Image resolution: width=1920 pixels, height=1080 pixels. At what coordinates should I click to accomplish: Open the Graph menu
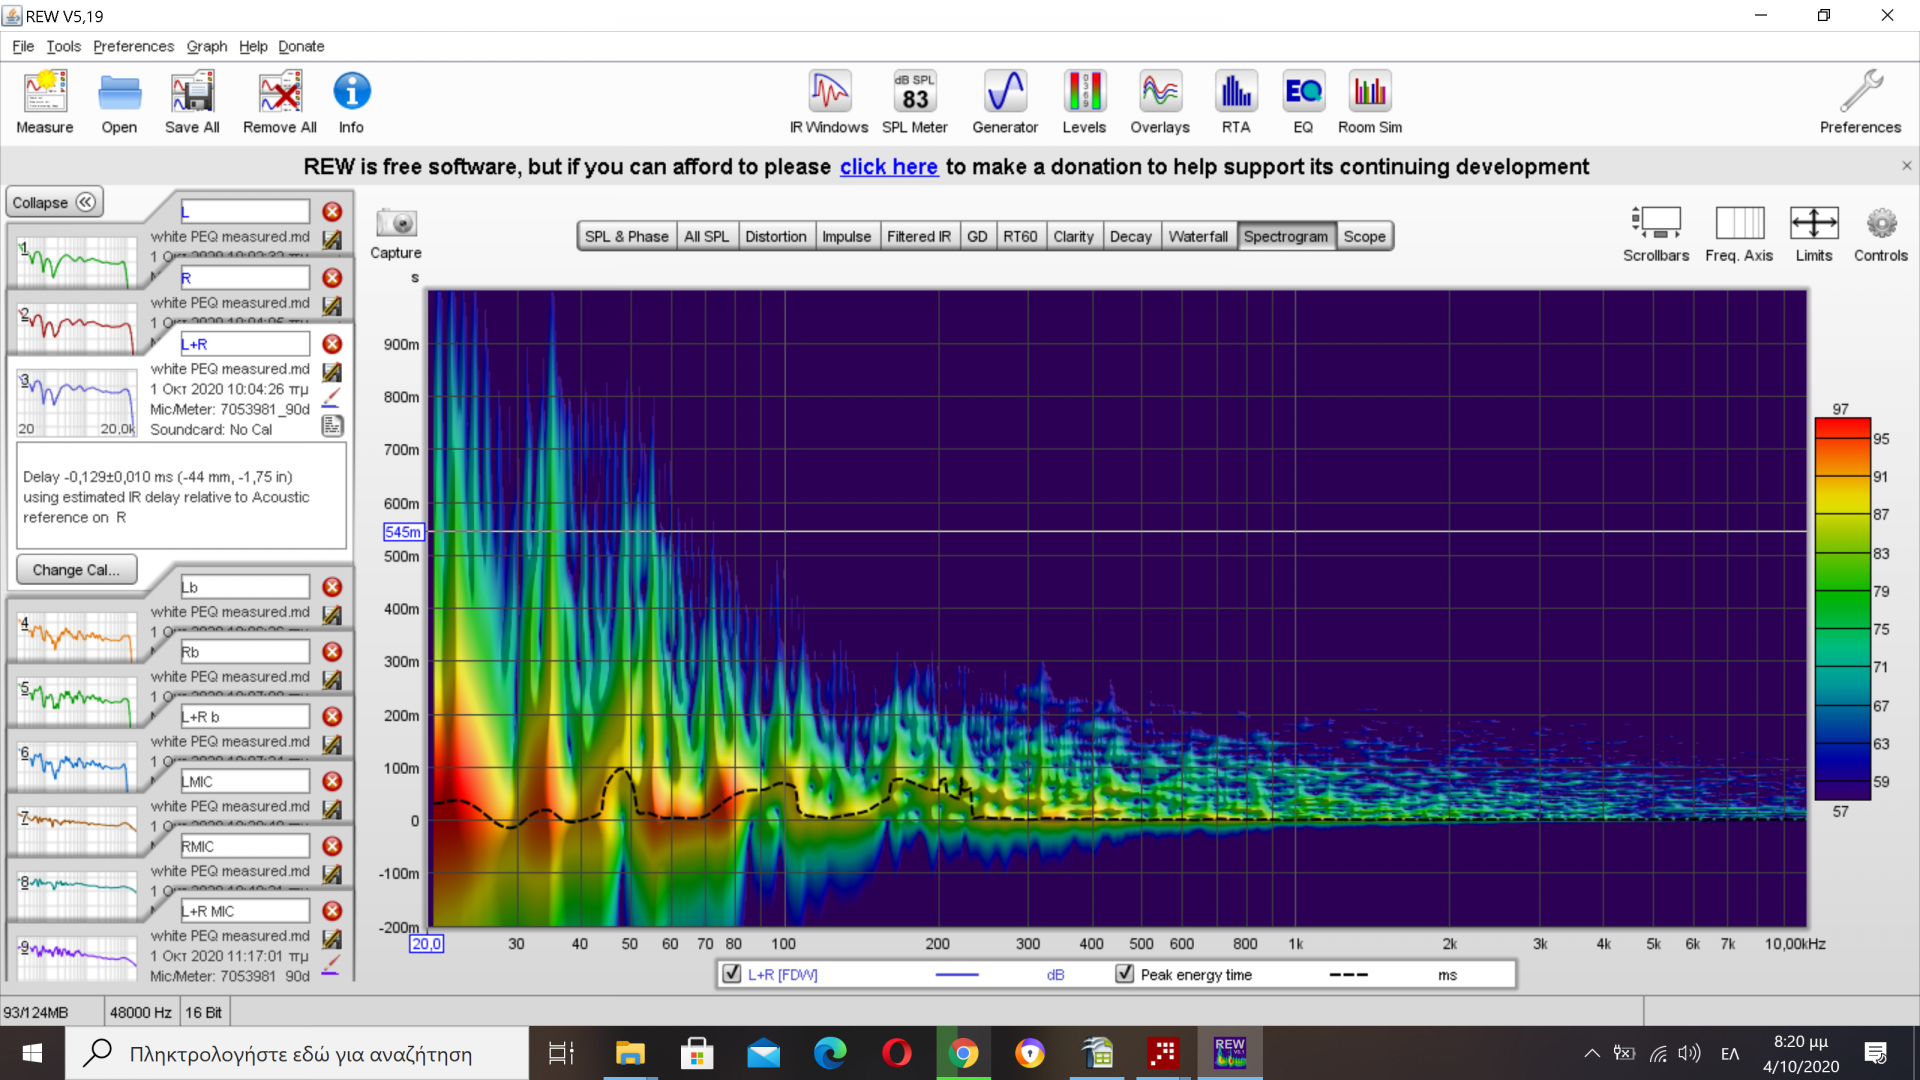(x=206, y=46)
